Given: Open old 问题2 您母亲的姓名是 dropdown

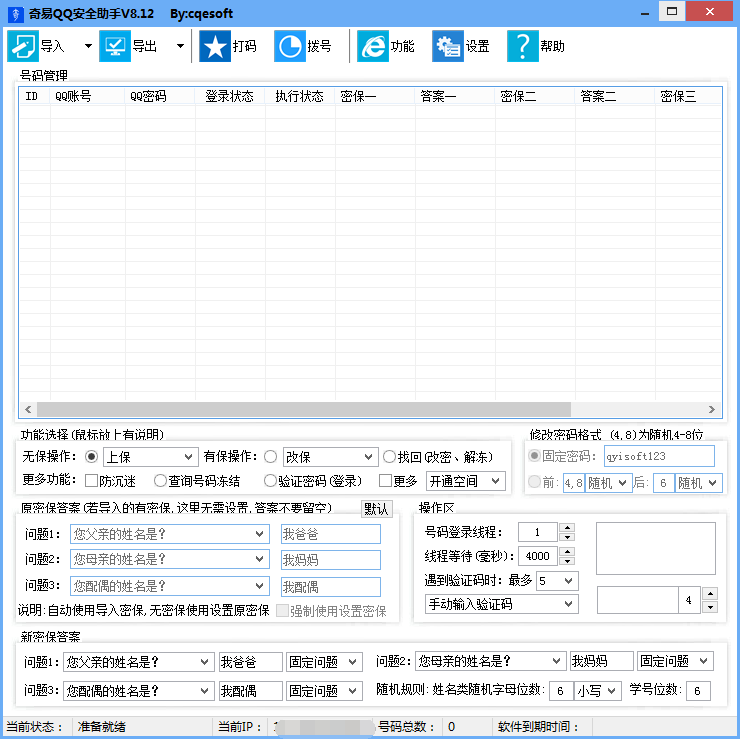Looking at the screenshot, I should (170, 559).
